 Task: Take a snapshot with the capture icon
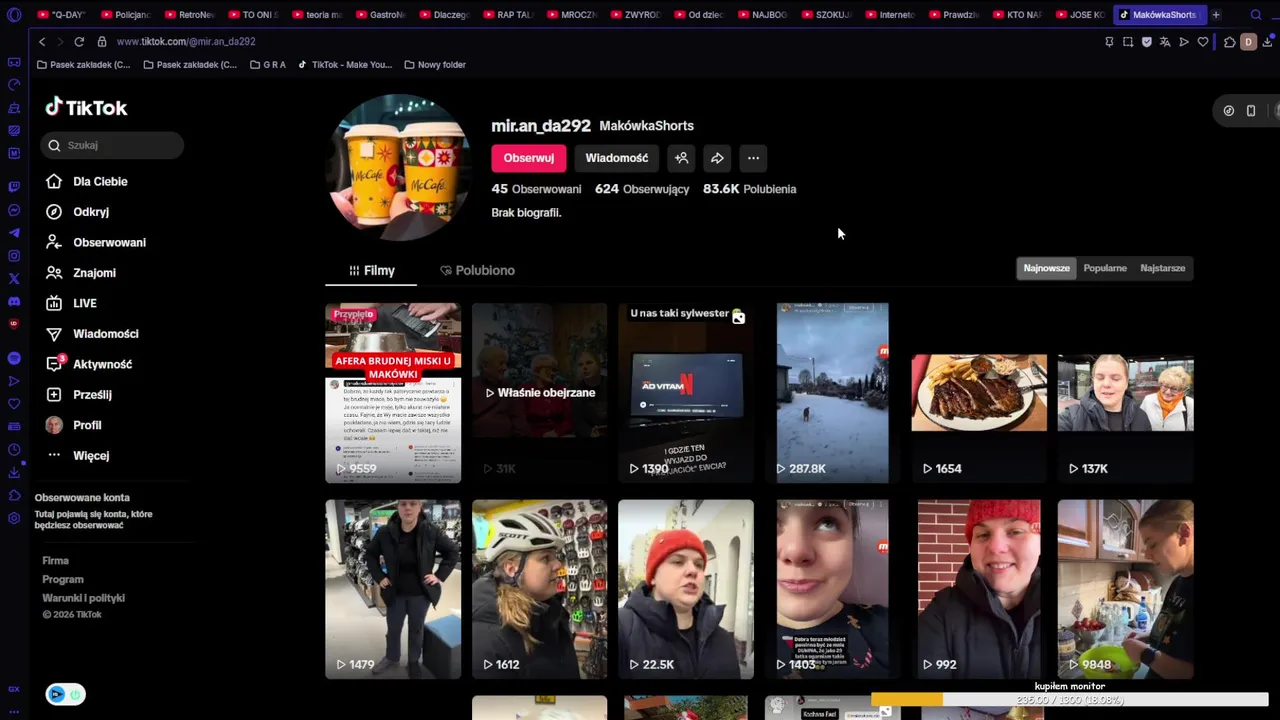(x=1128, y=42)
